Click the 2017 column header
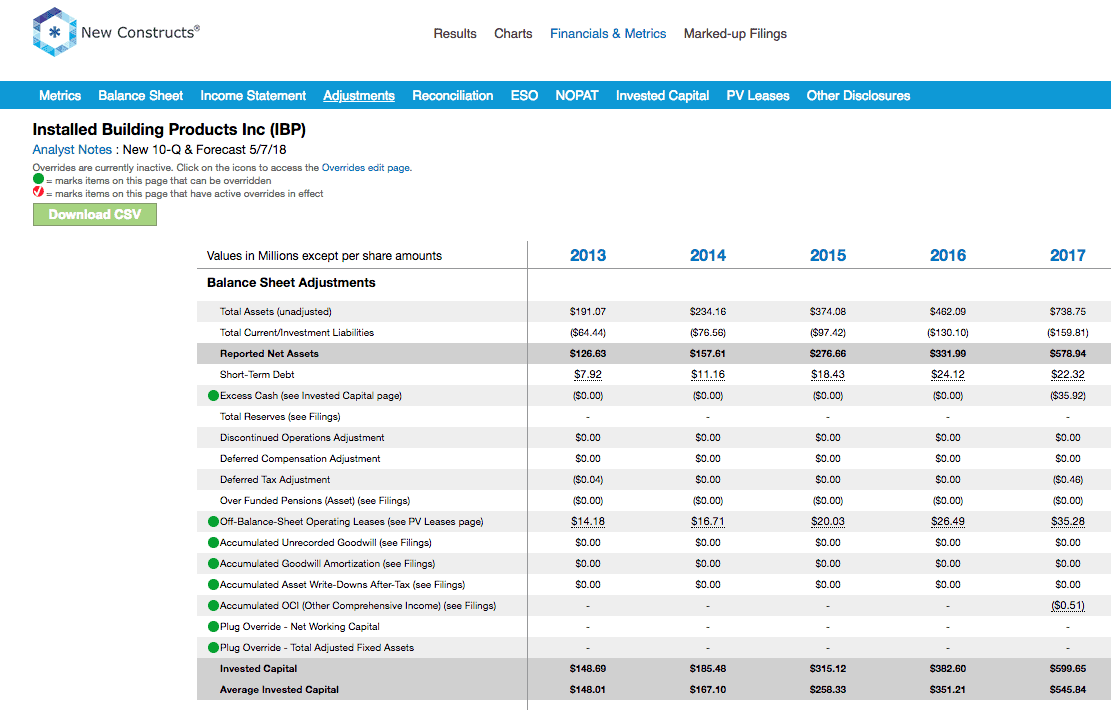The height and width of the screenshot is (710, 1111). (x=1068, y=255)
